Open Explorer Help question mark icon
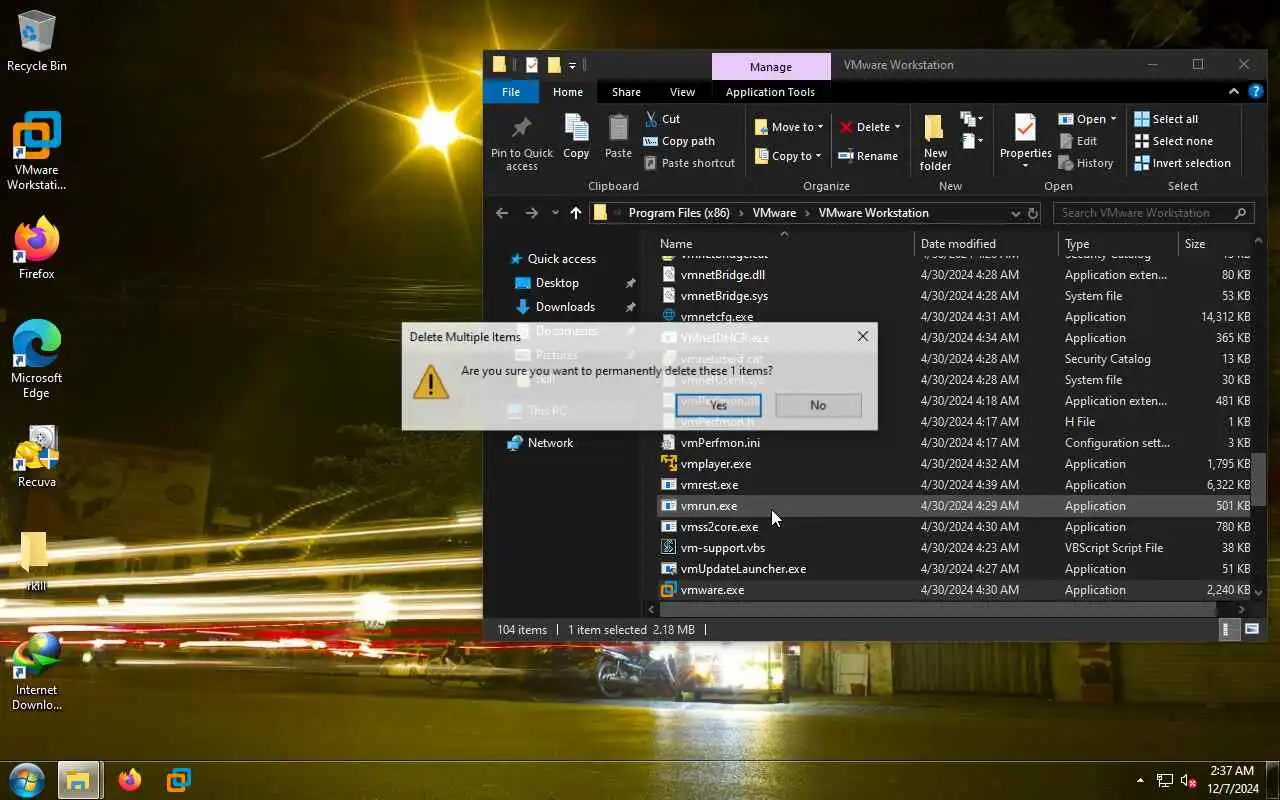 point(1256,91)
